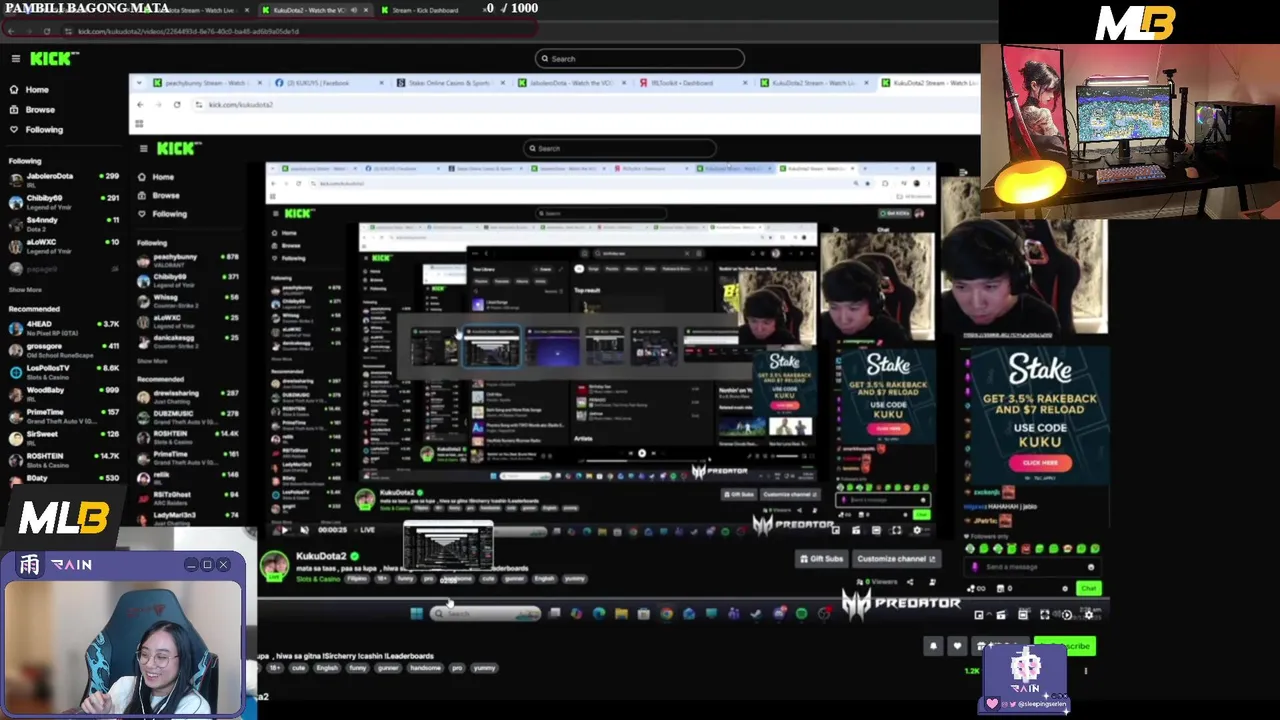This screenshot has width=1280, height=720.
Task: Open Whissg channel in nested Following list
Action: (190, 300)
